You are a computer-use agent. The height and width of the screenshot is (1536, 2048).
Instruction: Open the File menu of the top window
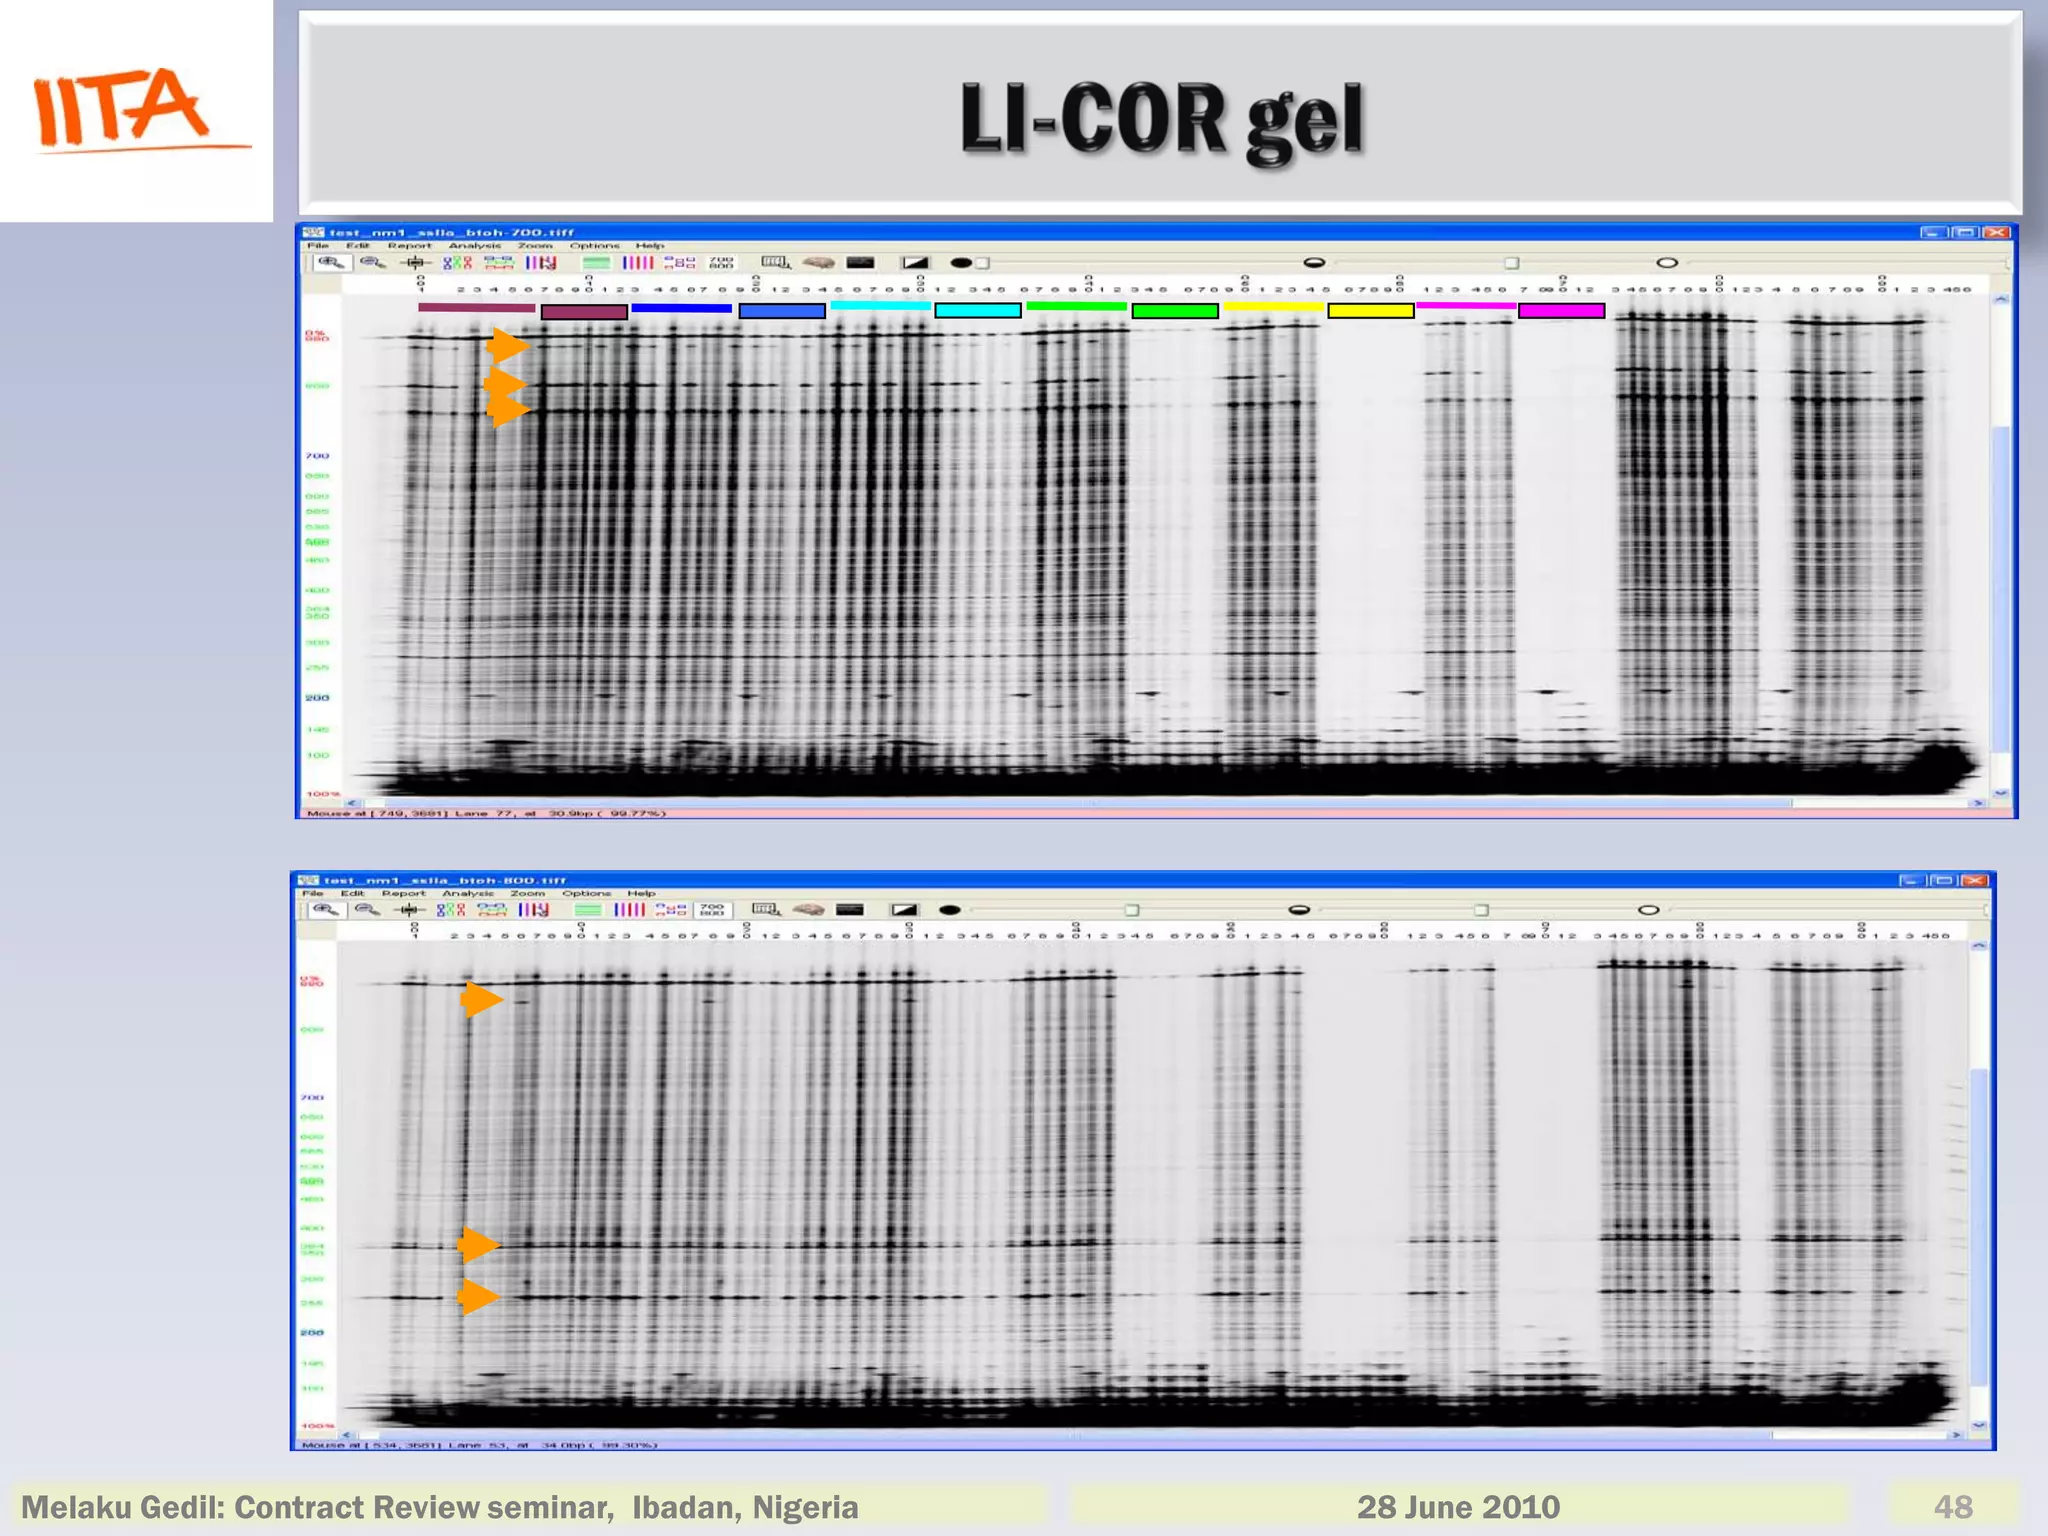pos(318,246)
